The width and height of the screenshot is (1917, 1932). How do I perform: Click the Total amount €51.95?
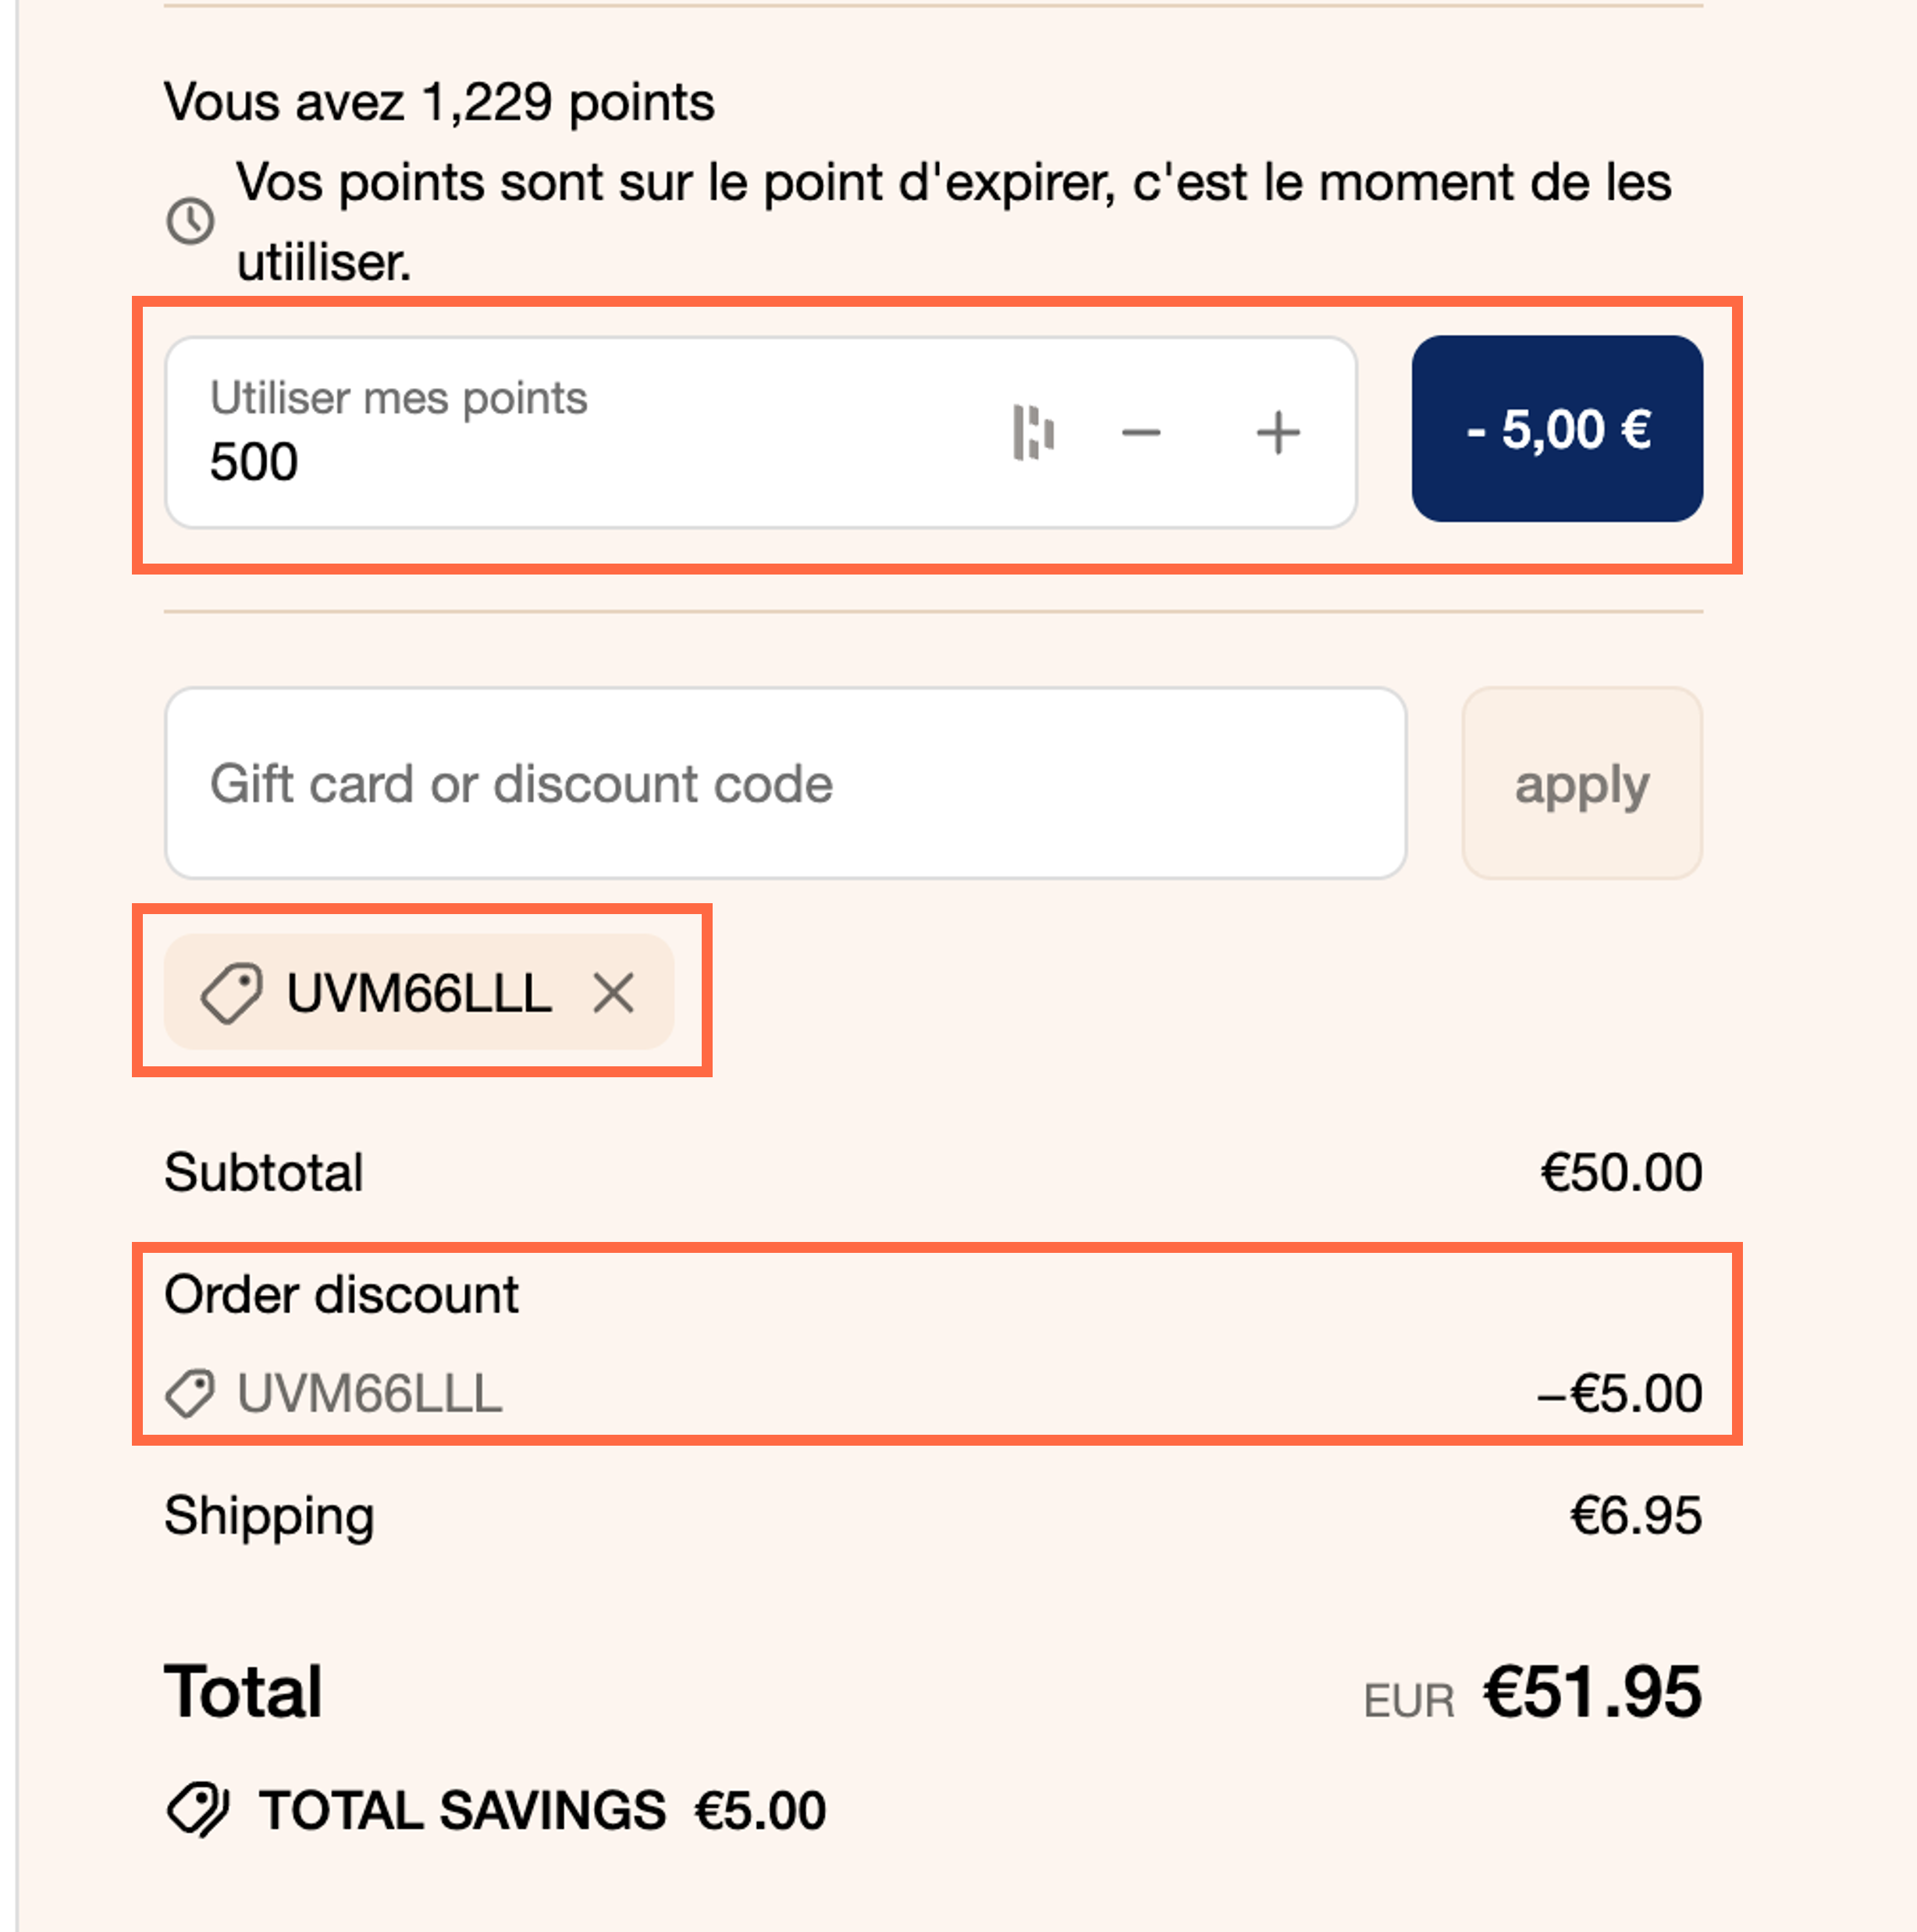point(1592,1692)
